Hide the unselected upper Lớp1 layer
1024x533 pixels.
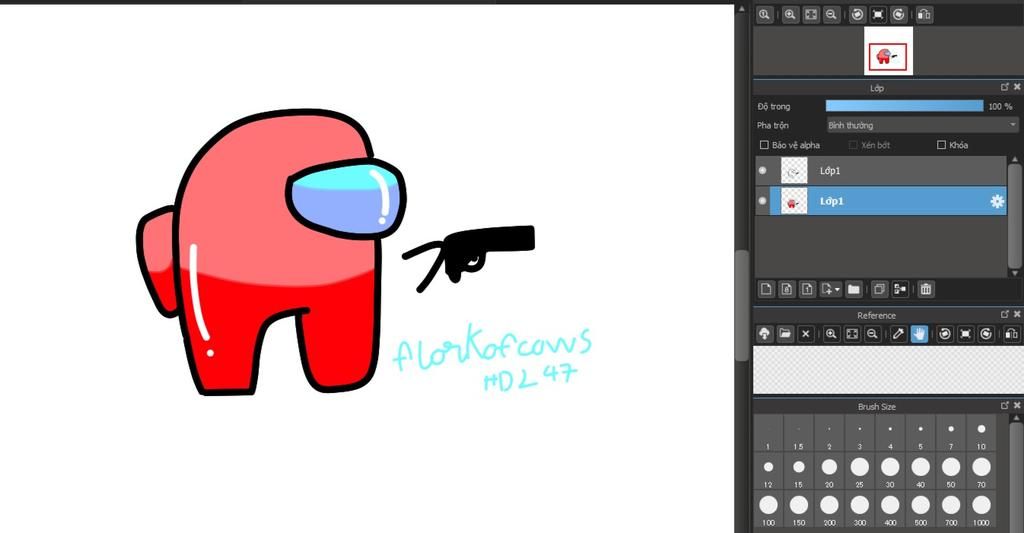click(762, 170)
